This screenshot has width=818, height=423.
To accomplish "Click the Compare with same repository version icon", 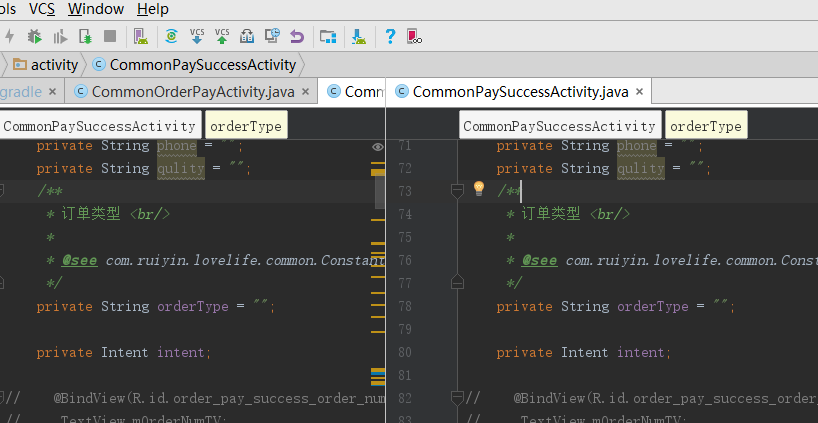I will 247,36.
